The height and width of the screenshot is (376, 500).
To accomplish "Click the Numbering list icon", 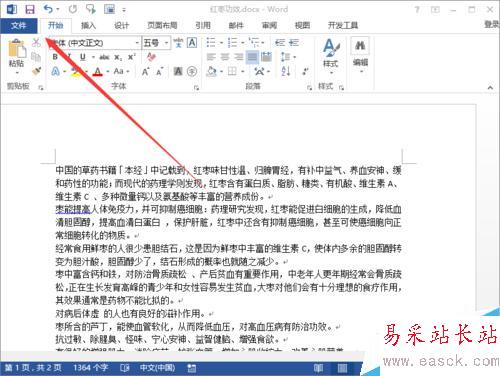I will 232,43.
